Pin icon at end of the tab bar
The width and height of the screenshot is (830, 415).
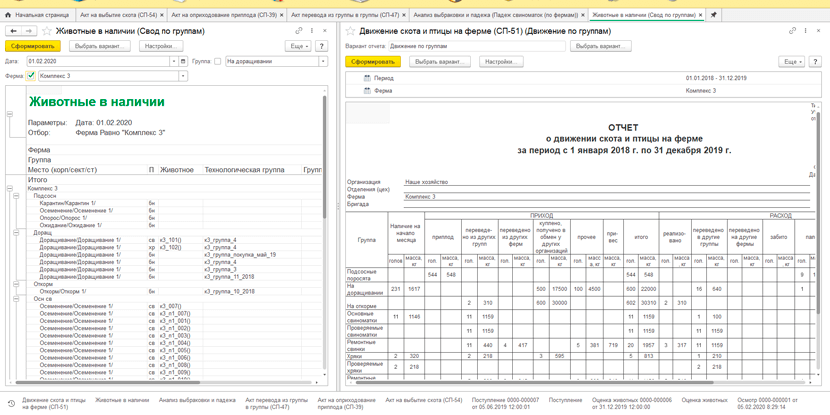[714, 15]
